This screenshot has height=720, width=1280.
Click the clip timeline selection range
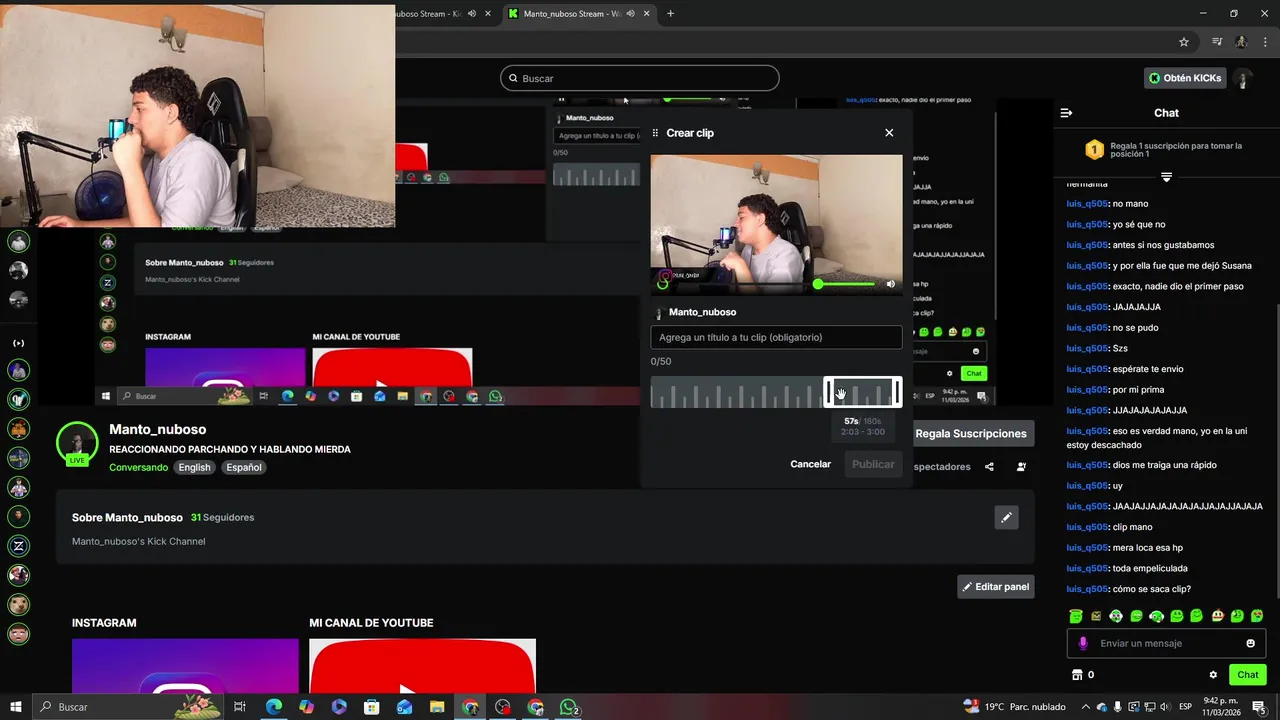862,392
